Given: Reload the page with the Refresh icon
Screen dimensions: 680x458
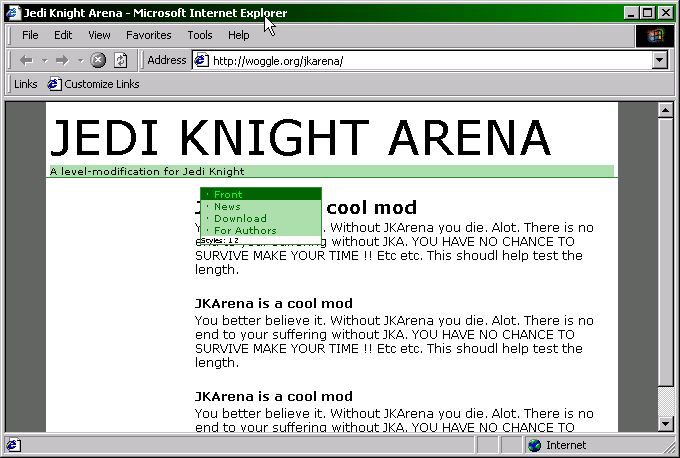Looking at the screenshot, I should click(121, 60).
